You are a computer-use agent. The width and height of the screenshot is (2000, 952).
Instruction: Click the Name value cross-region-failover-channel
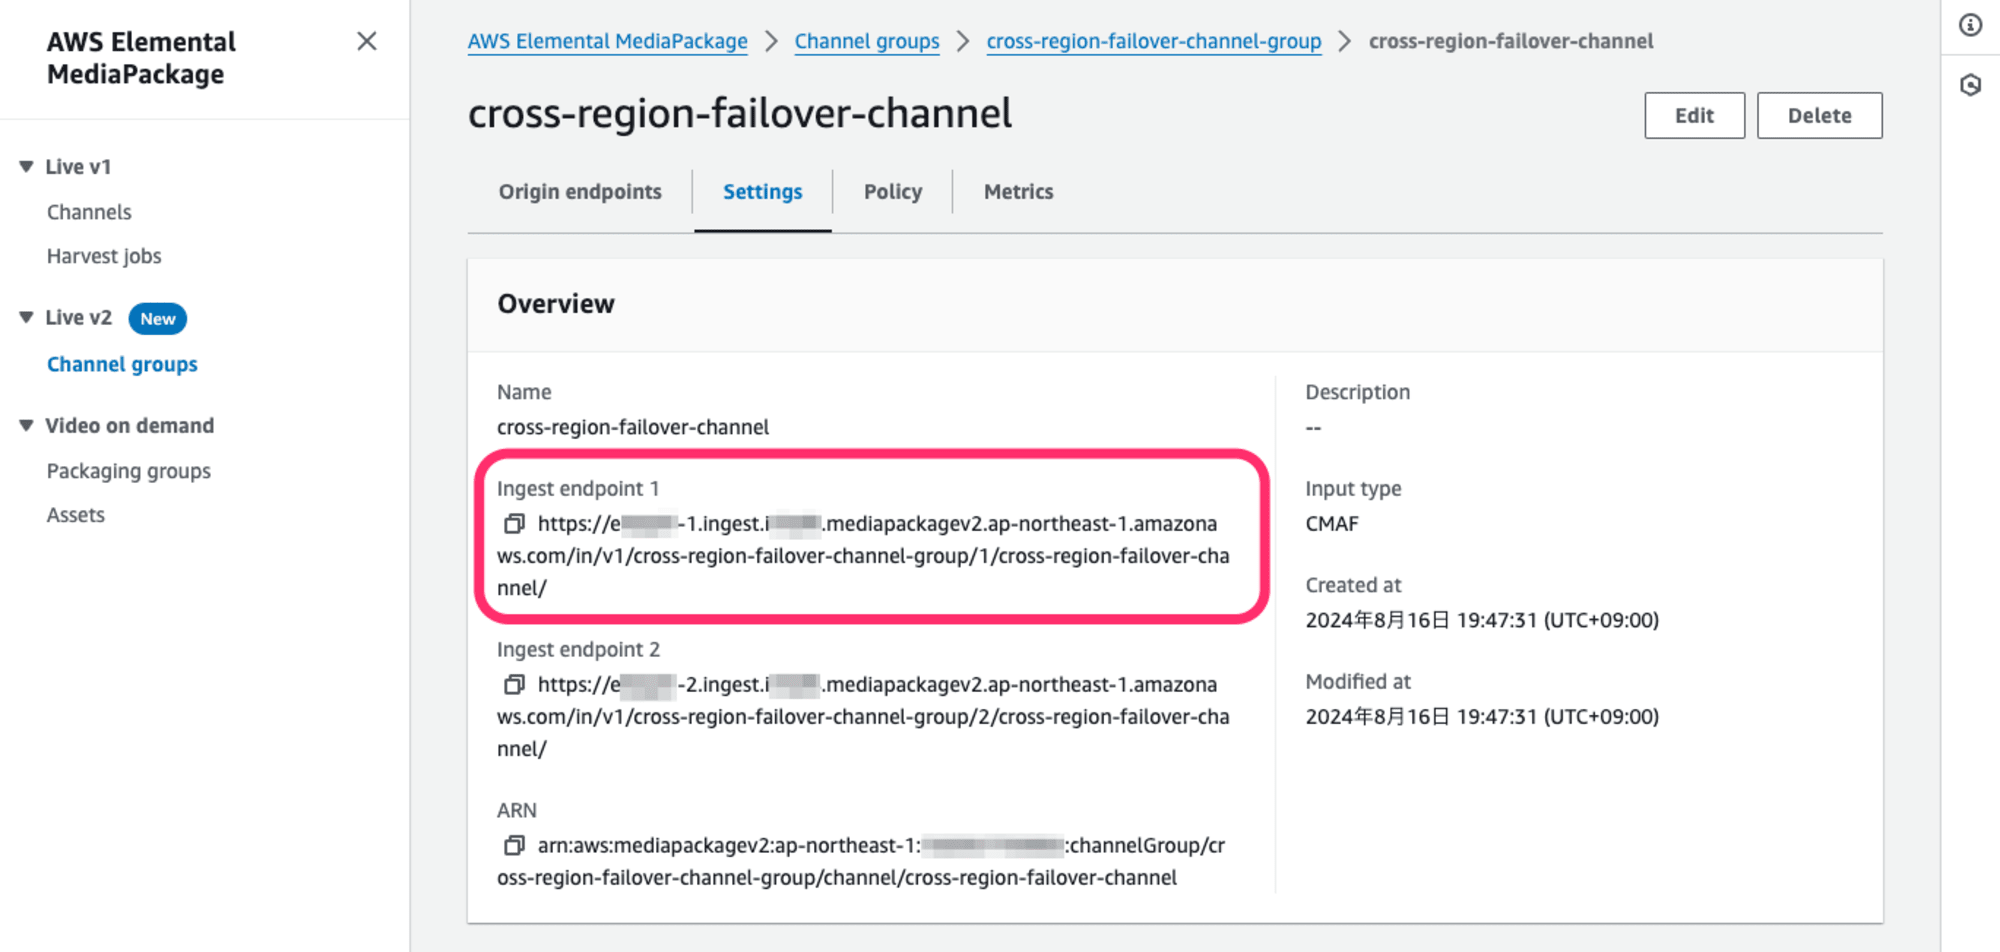(633, 427)
